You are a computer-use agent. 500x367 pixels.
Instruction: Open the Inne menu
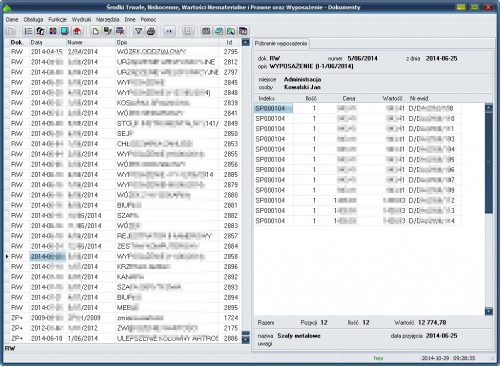(x=130, y=20)
